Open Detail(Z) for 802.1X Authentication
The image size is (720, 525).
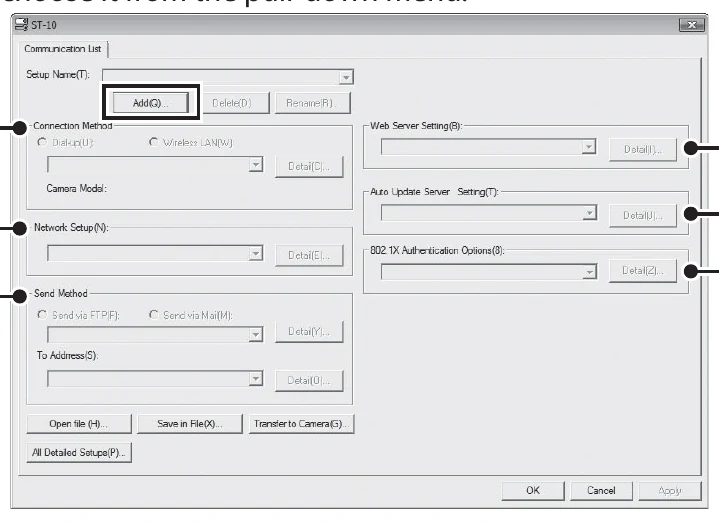coord(643,271)
